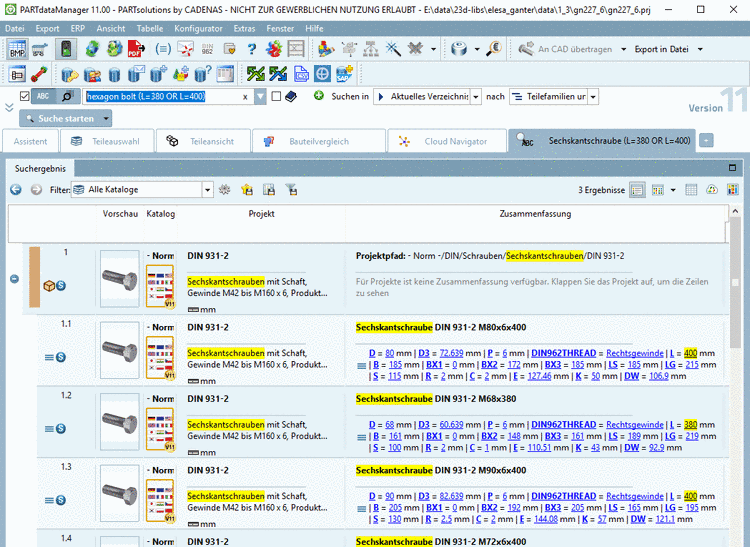750x547 pixels.
Task: Click the database with users icon
Action: 92,74
